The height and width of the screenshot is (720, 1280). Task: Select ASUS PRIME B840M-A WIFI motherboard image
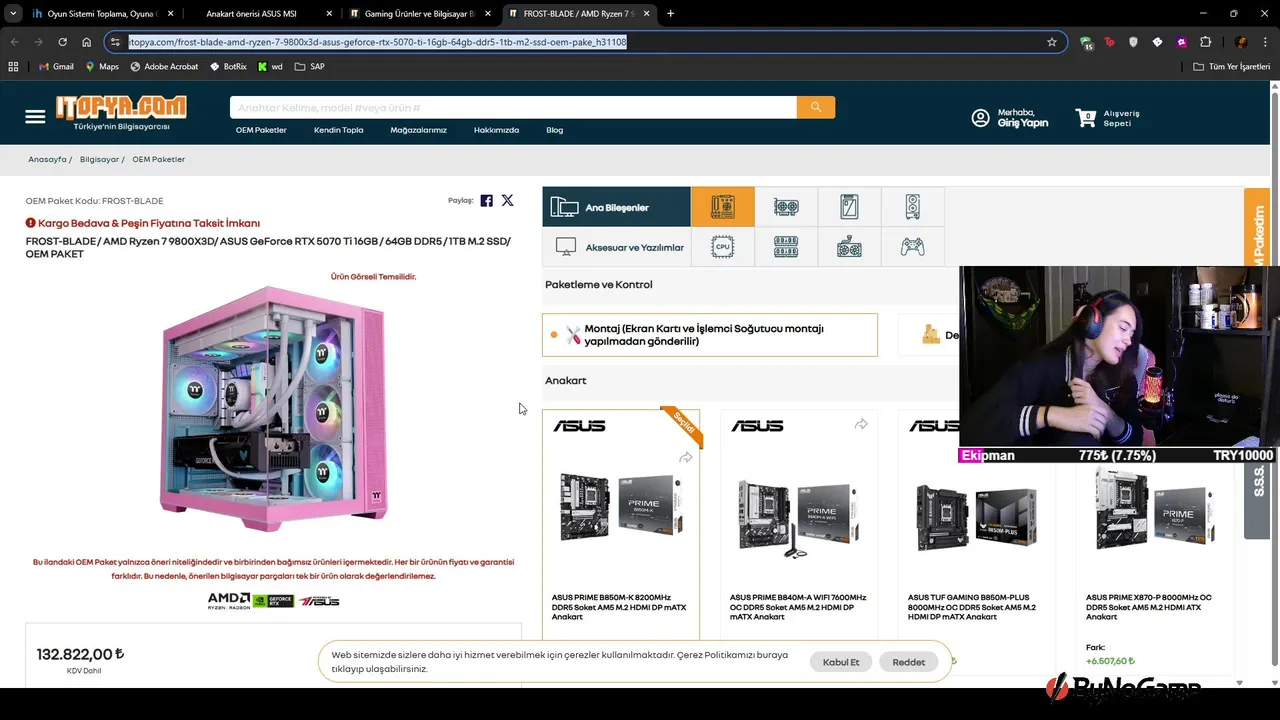coord(799,516)
